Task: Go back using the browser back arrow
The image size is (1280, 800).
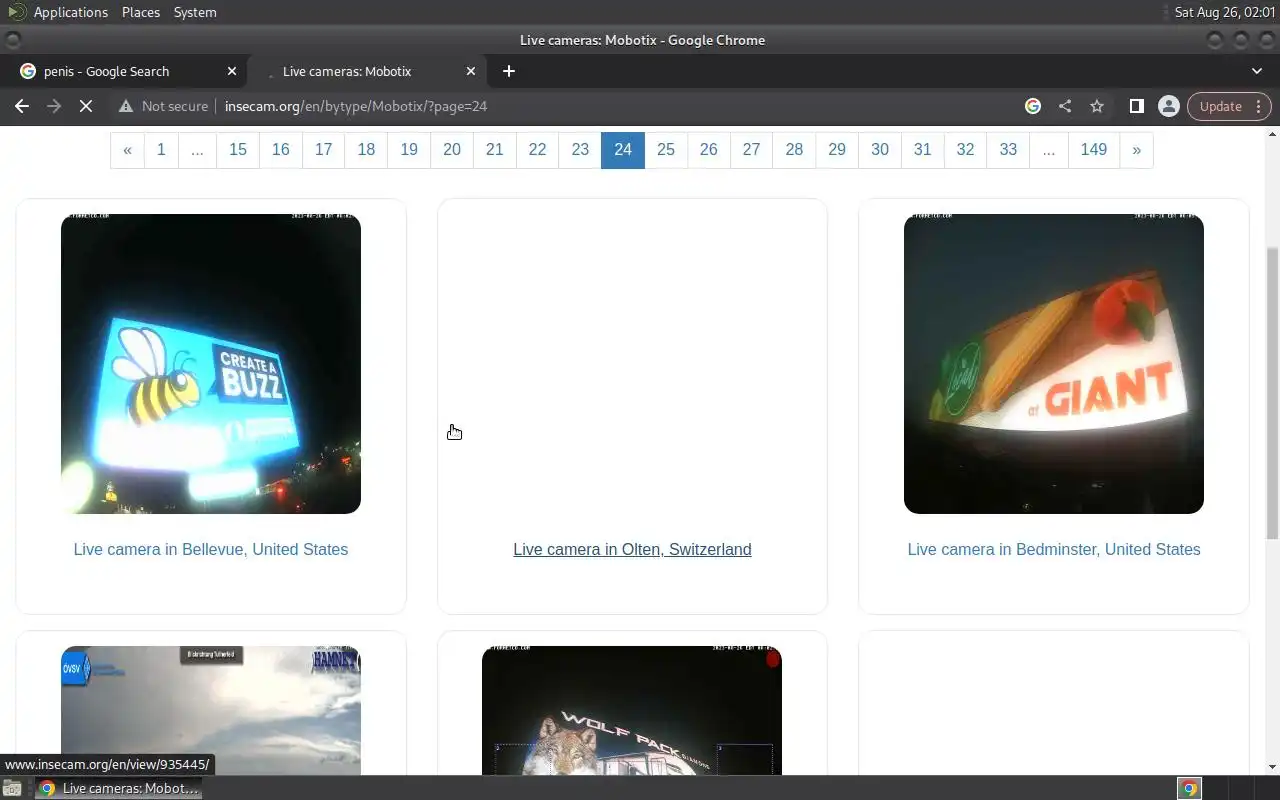Action: (x=22, y=106)
